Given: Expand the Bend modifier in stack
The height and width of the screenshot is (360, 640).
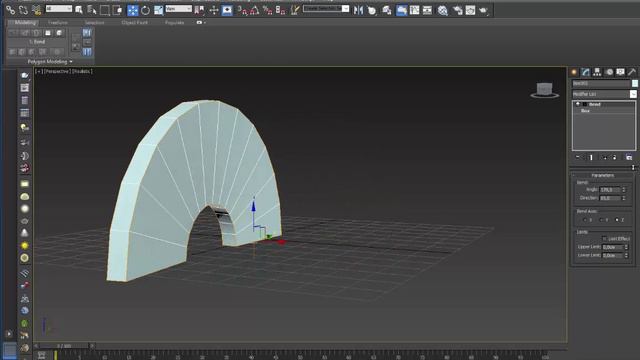Looking at the screenshot, I should (578, 104).
